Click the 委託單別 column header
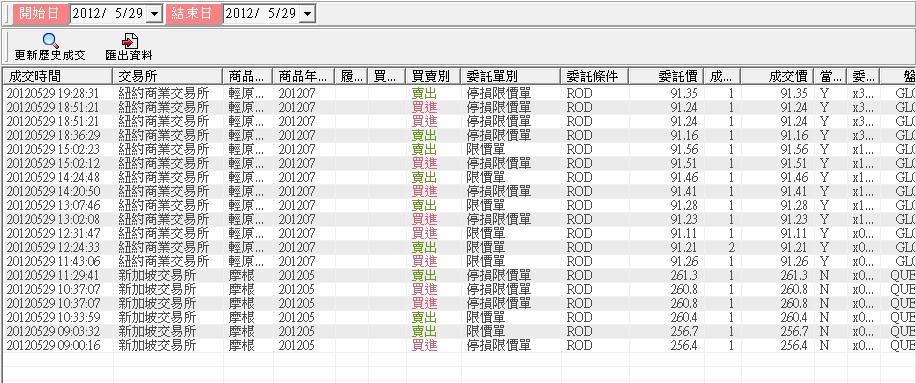This screenshot has height=383, width=916. pyautogui.click(x=511, y=76)
